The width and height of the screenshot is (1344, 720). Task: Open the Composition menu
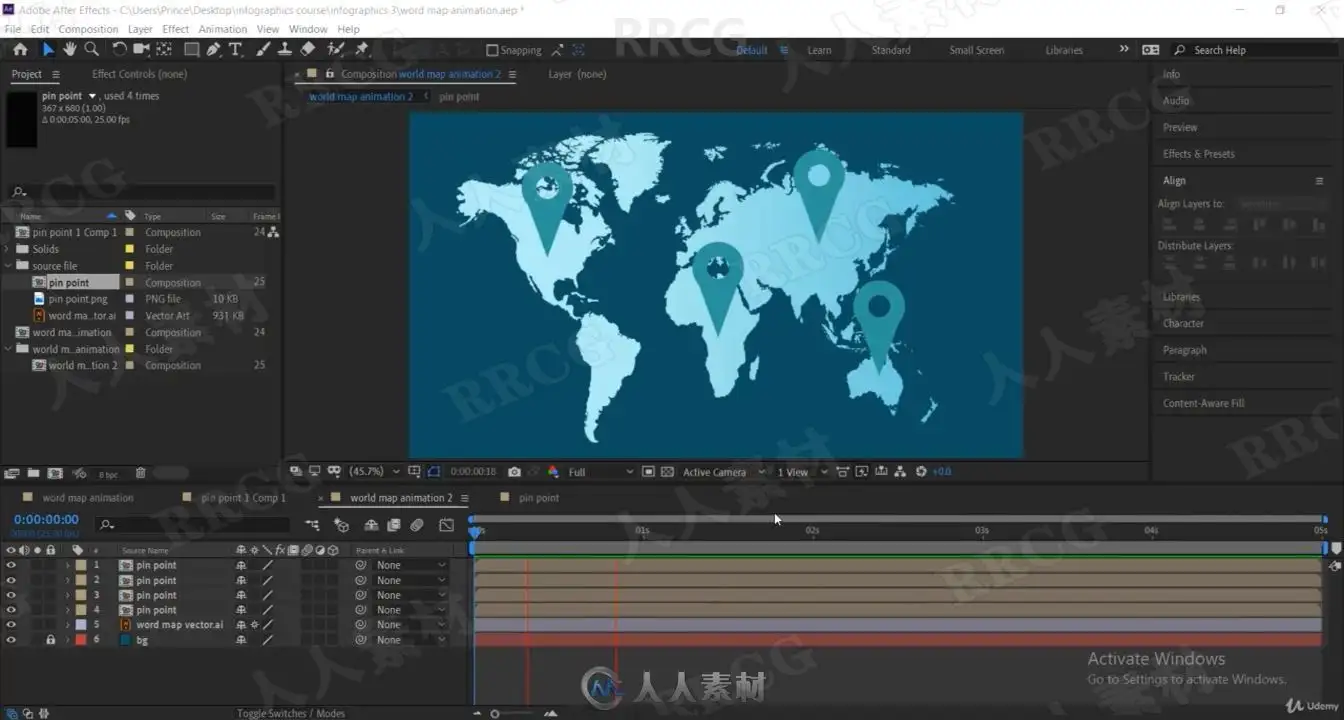point(88,29)
